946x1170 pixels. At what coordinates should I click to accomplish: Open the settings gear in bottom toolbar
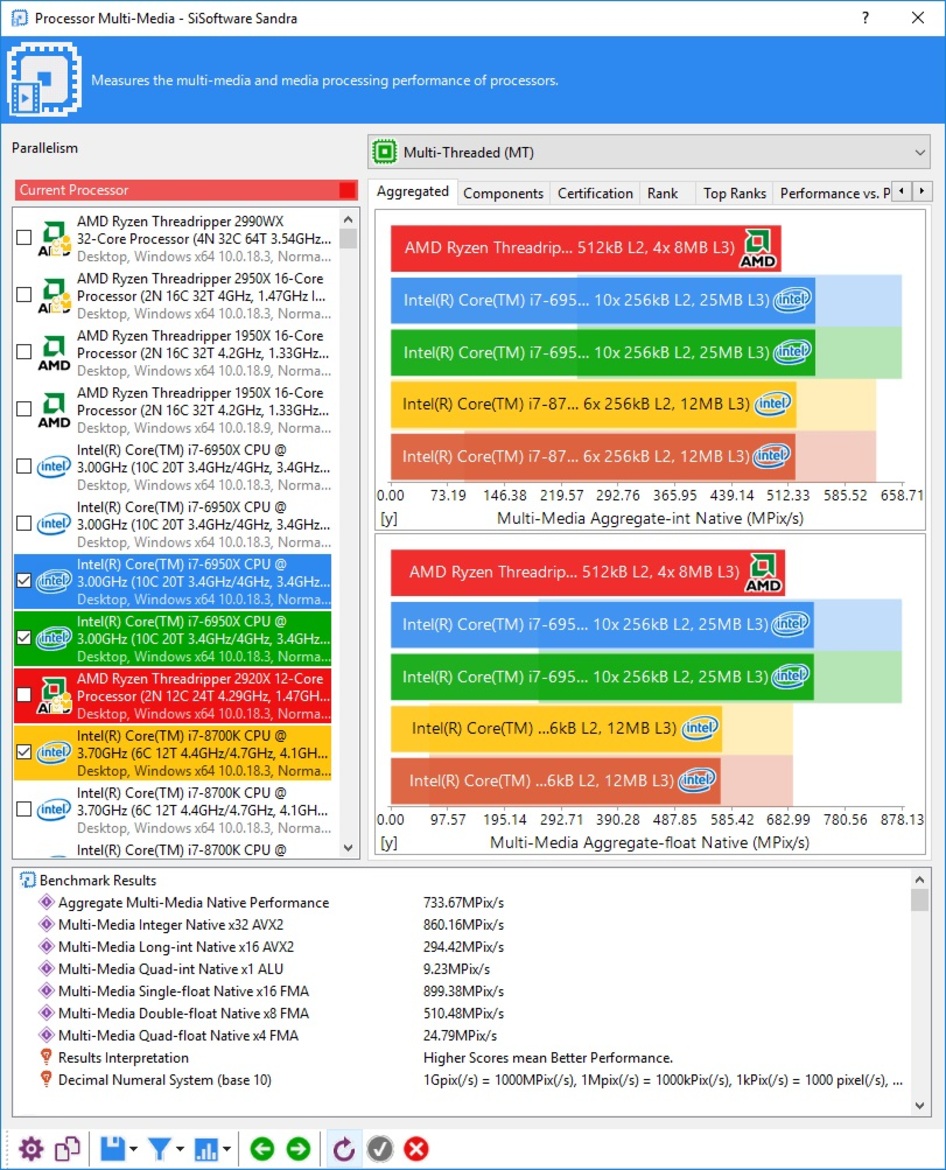click(31, 1148)
